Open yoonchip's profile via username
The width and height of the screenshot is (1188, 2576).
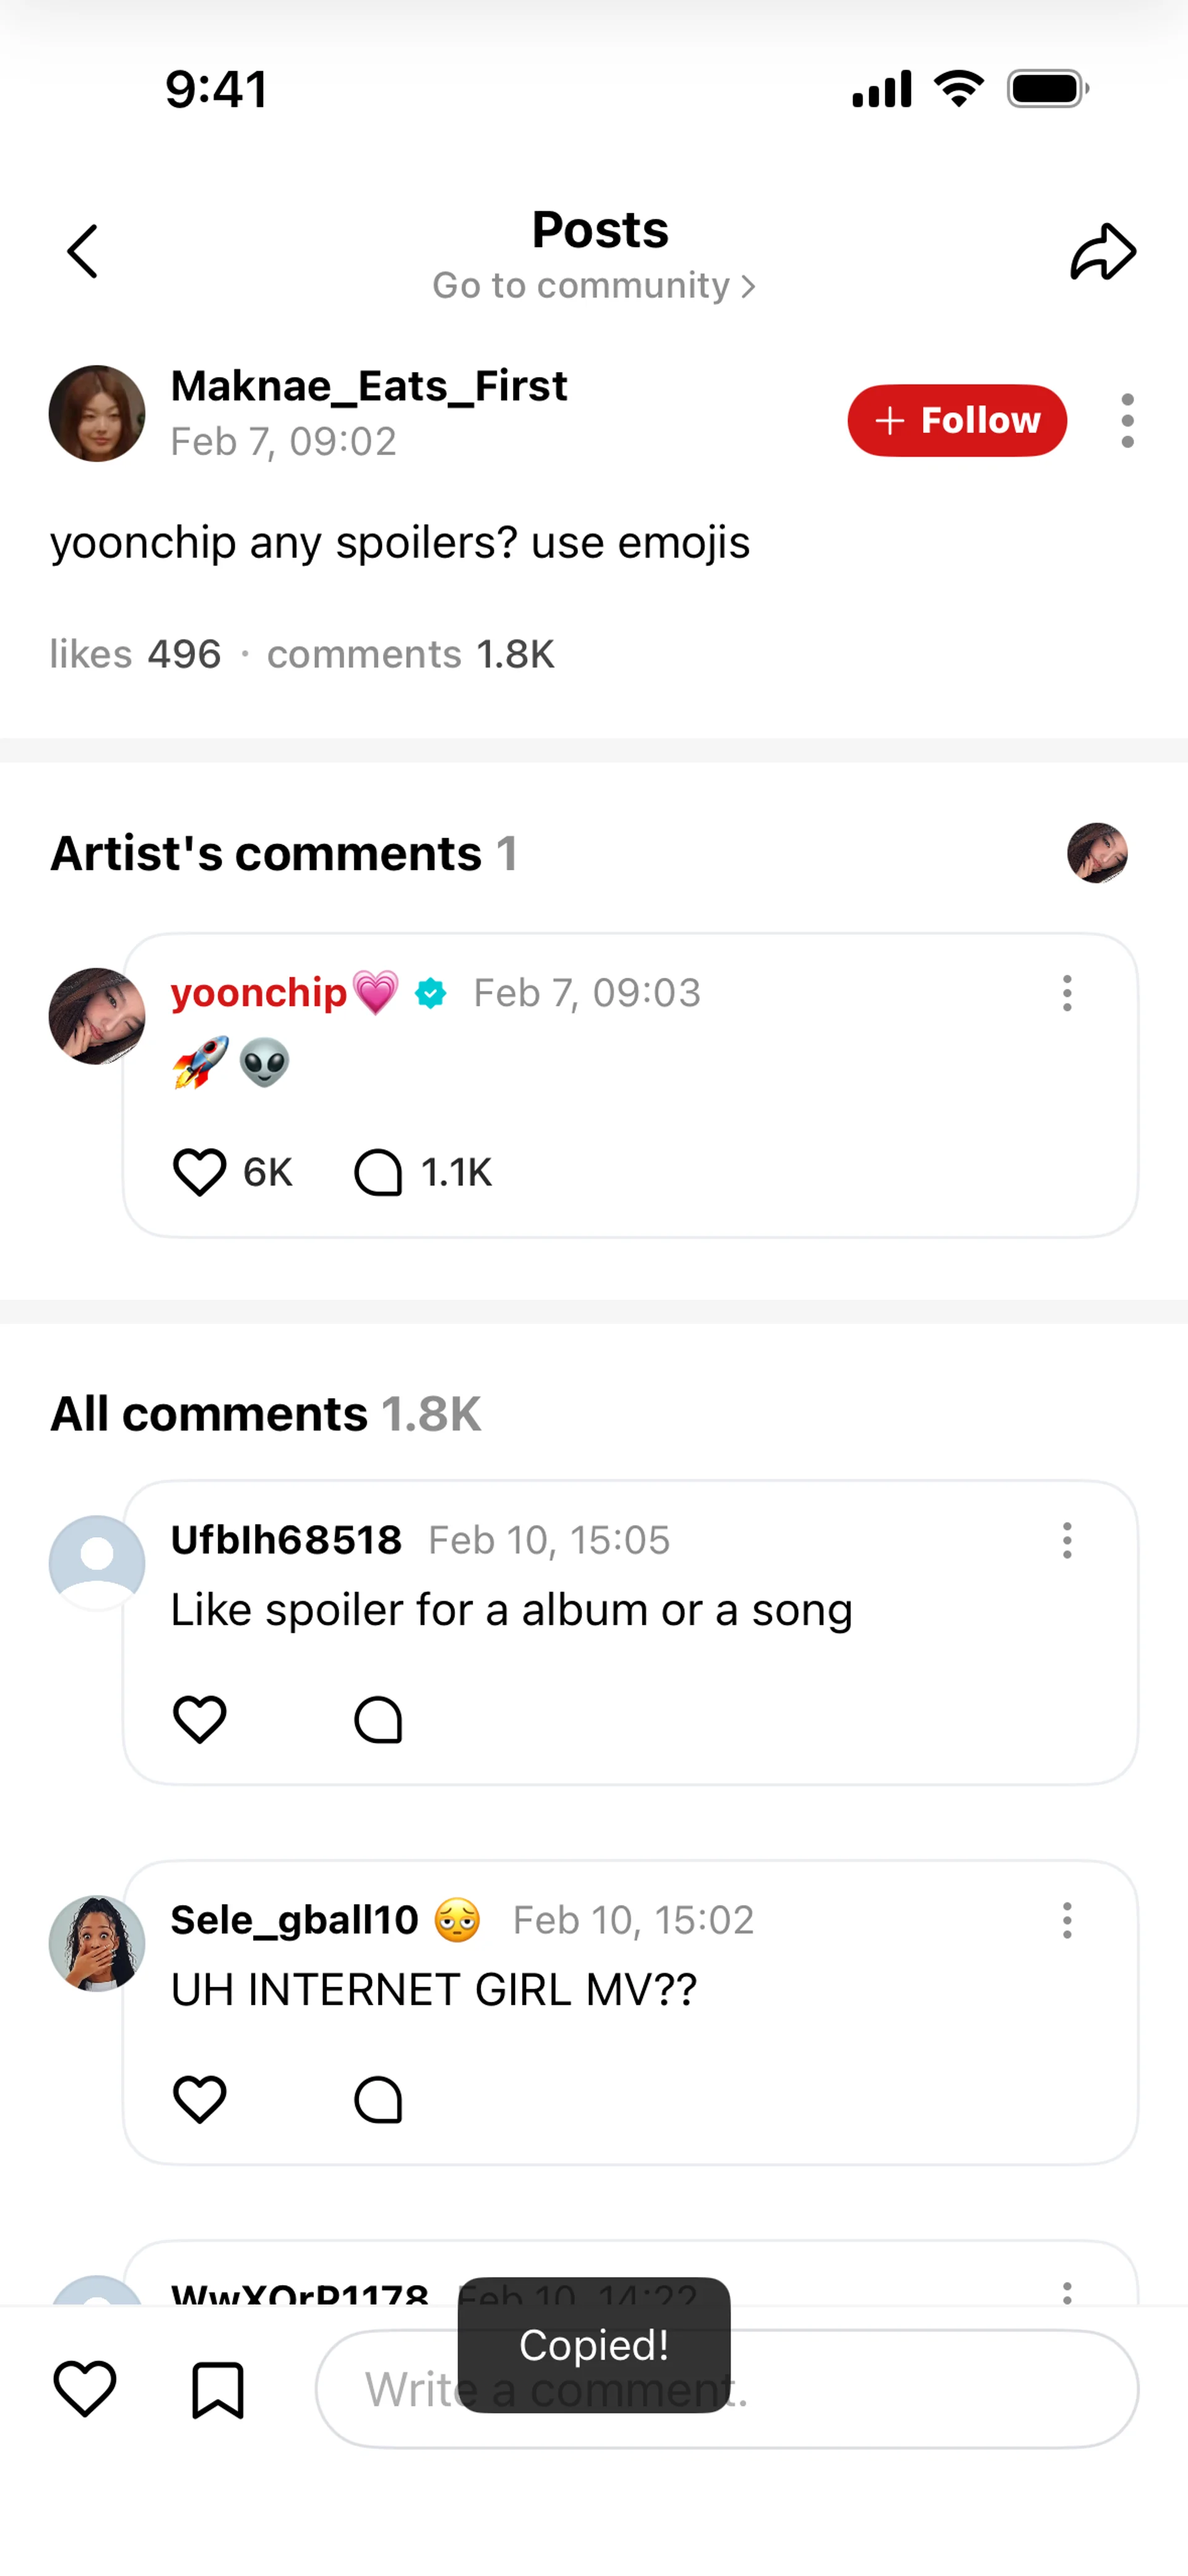258,993
